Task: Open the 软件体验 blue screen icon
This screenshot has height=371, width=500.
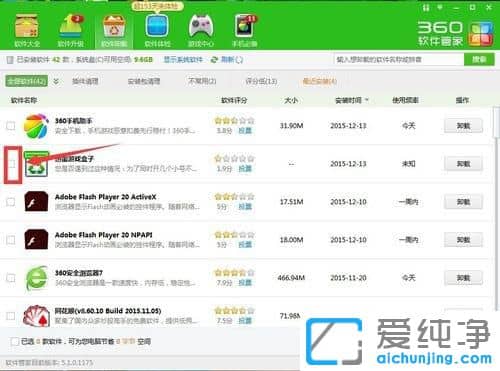Action: click(x=157, y=26)
